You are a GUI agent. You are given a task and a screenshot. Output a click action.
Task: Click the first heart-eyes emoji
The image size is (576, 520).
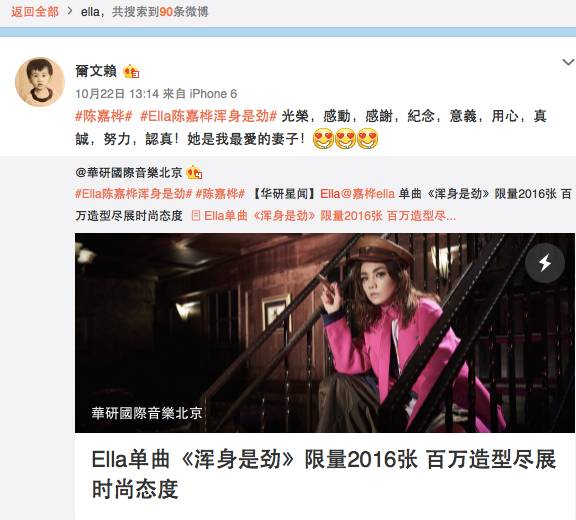323,139
